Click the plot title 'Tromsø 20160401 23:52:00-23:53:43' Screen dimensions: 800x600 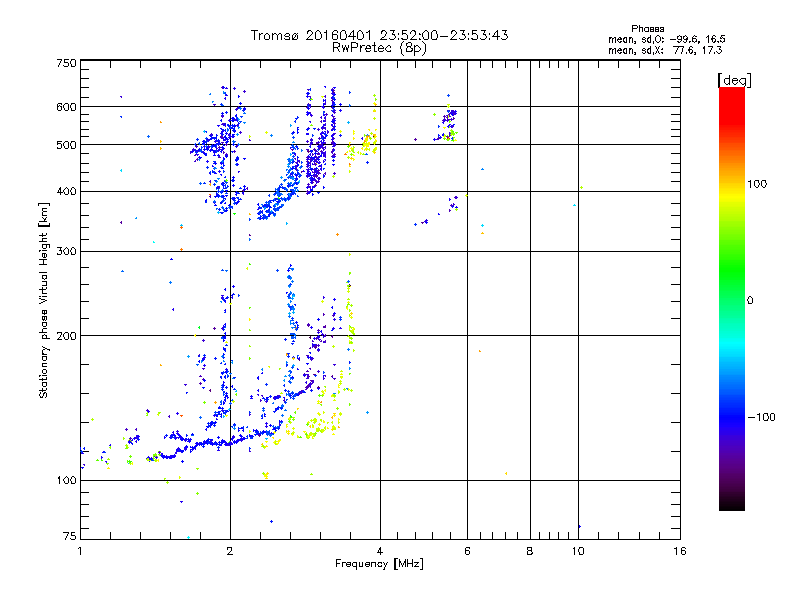click(x=379, y=35)
